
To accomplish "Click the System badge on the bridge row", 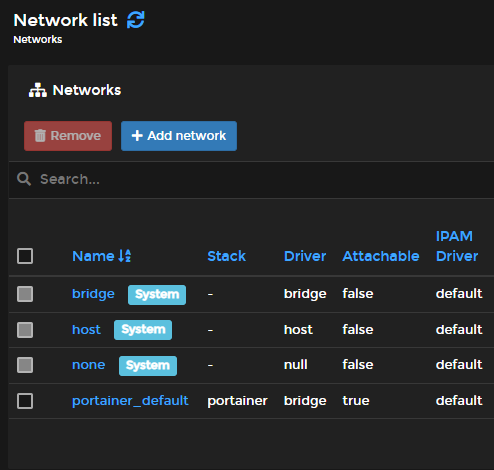I will pyautogui.click(x=157, y=295).
